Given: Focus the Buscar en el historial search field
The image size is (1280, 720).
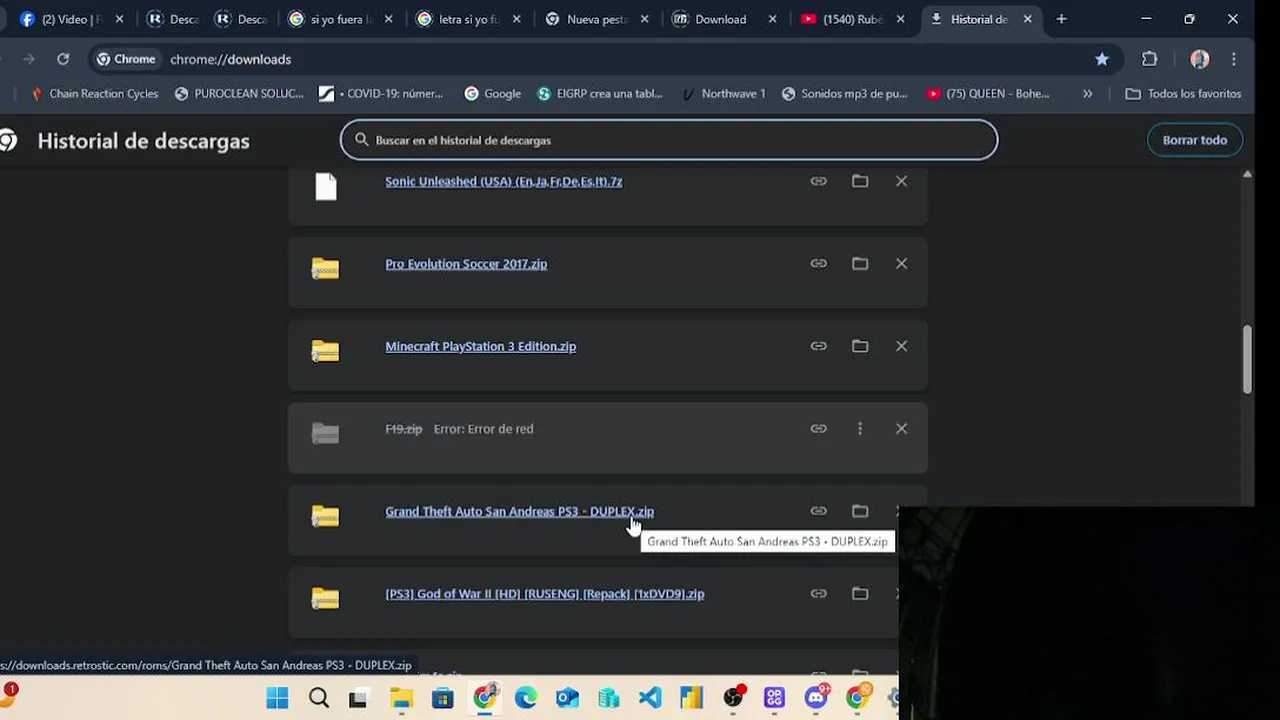Looking at the screenshot, I should click(669, 140).
